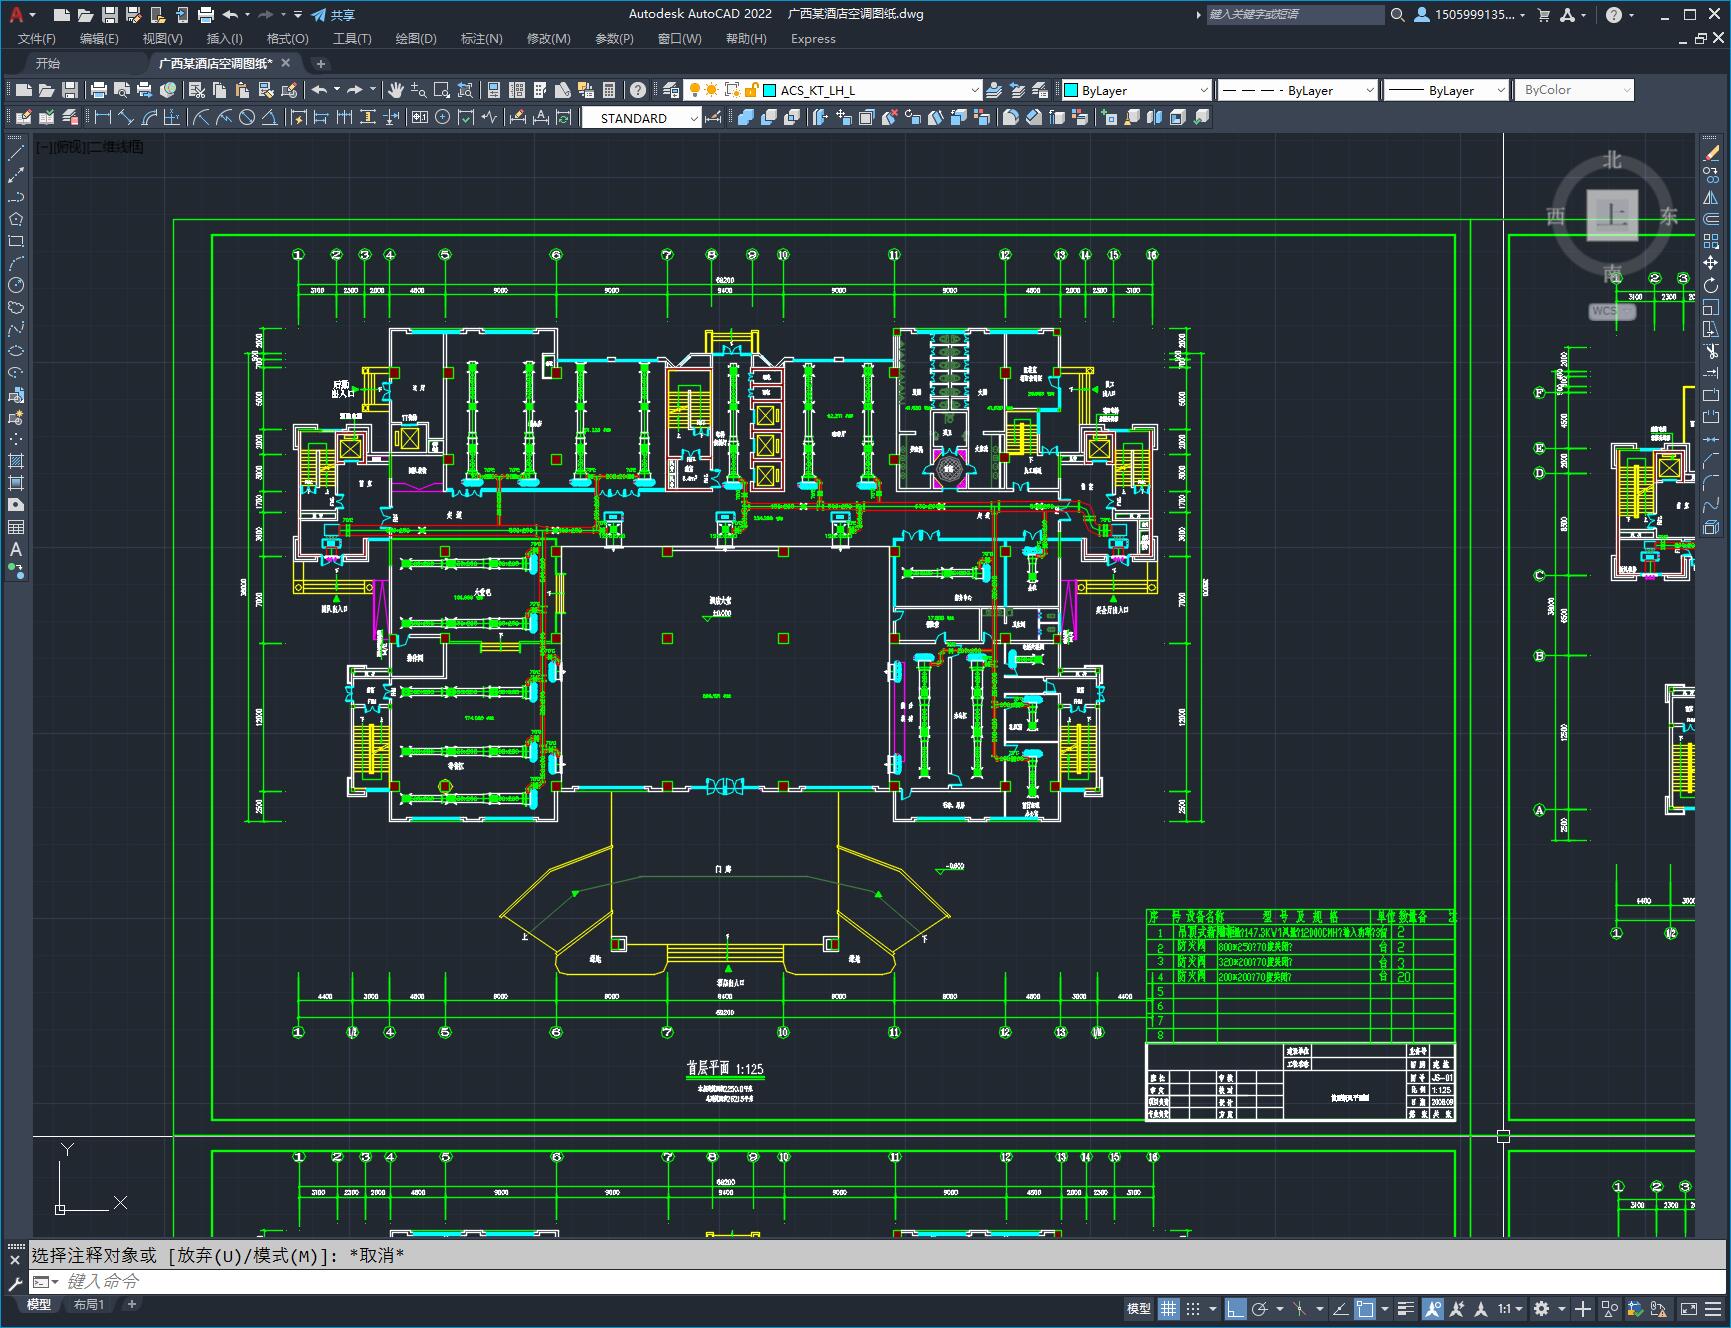Activate the Pan hand tool

(396, 90)
